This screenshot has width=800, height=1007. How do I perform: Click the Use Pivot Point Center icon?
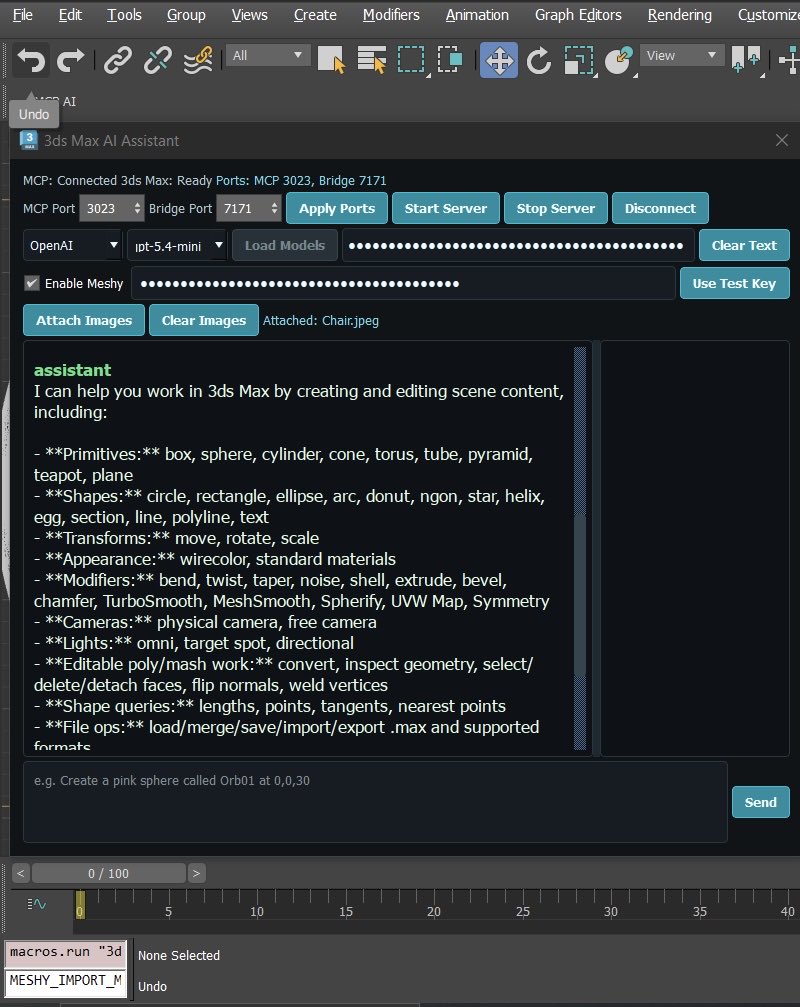tap(746, 60)
